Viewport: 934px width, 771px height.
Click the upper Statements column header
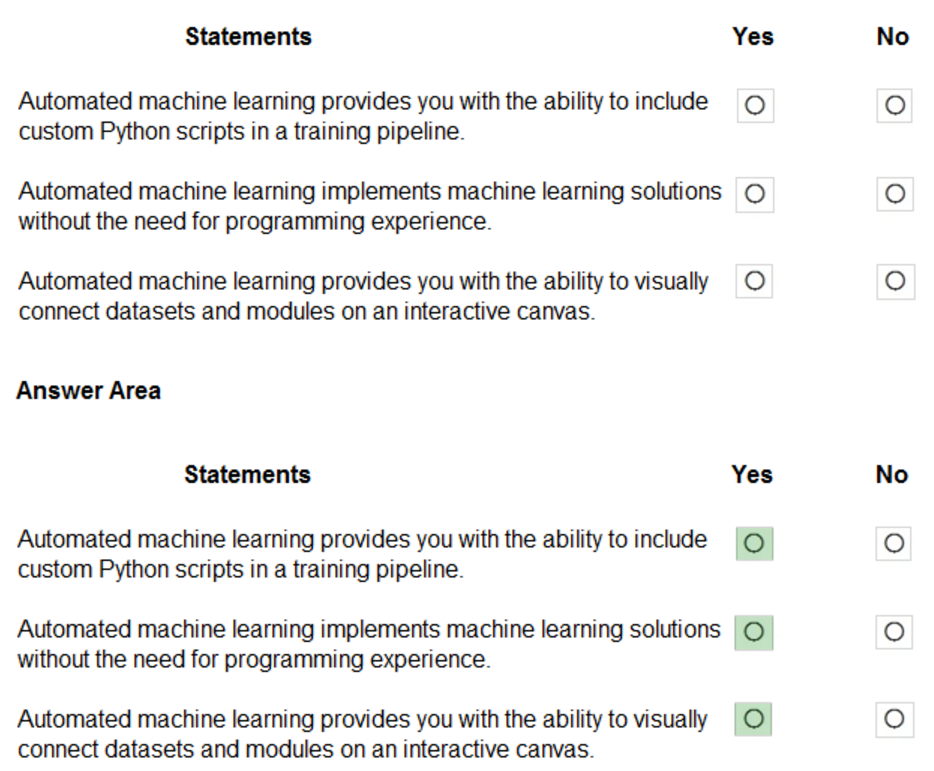tap(248, 37)
